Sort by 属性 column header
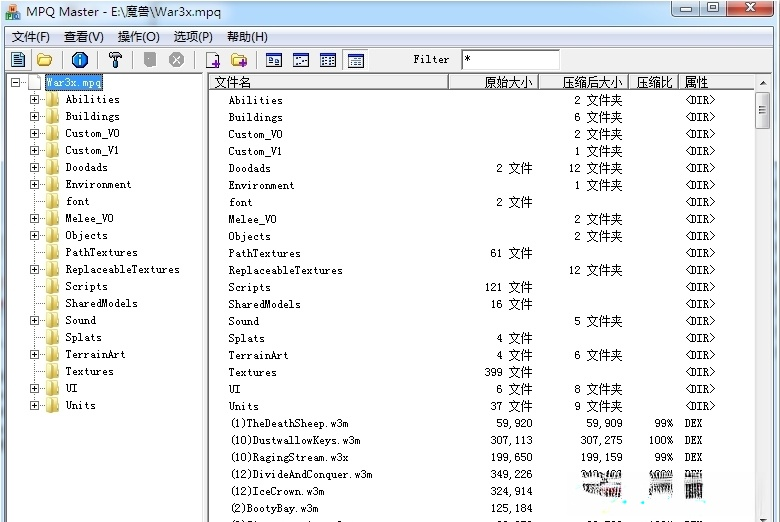780x522 pixels. tap(716, 82)
